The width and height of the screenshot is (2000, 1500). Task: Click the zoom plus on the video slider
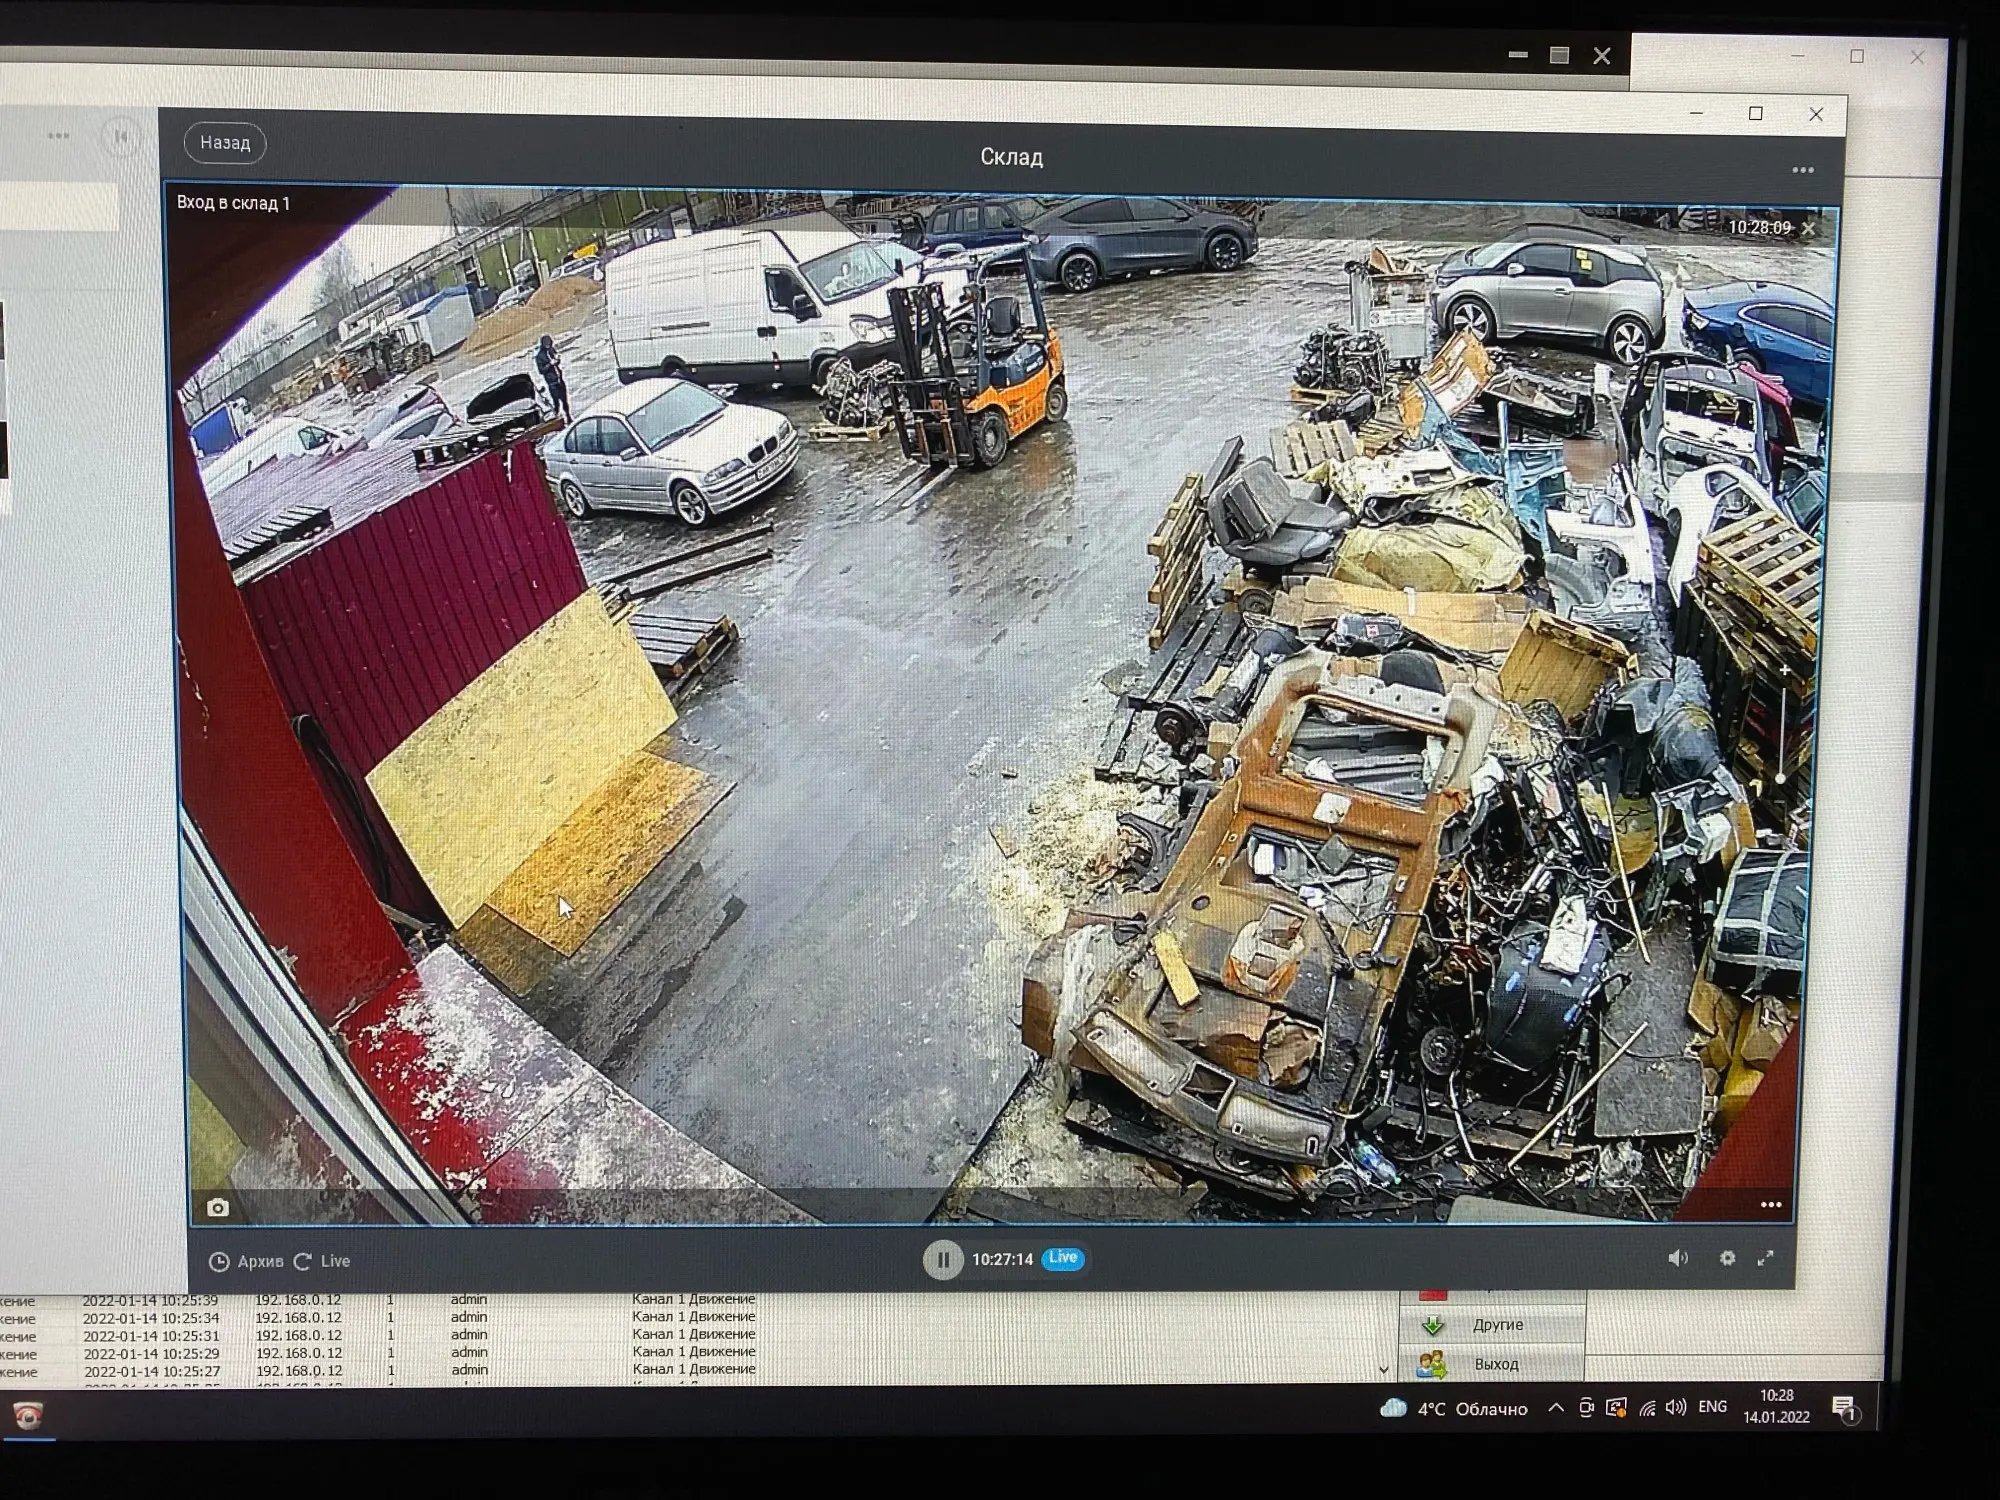coord(1784,670)
